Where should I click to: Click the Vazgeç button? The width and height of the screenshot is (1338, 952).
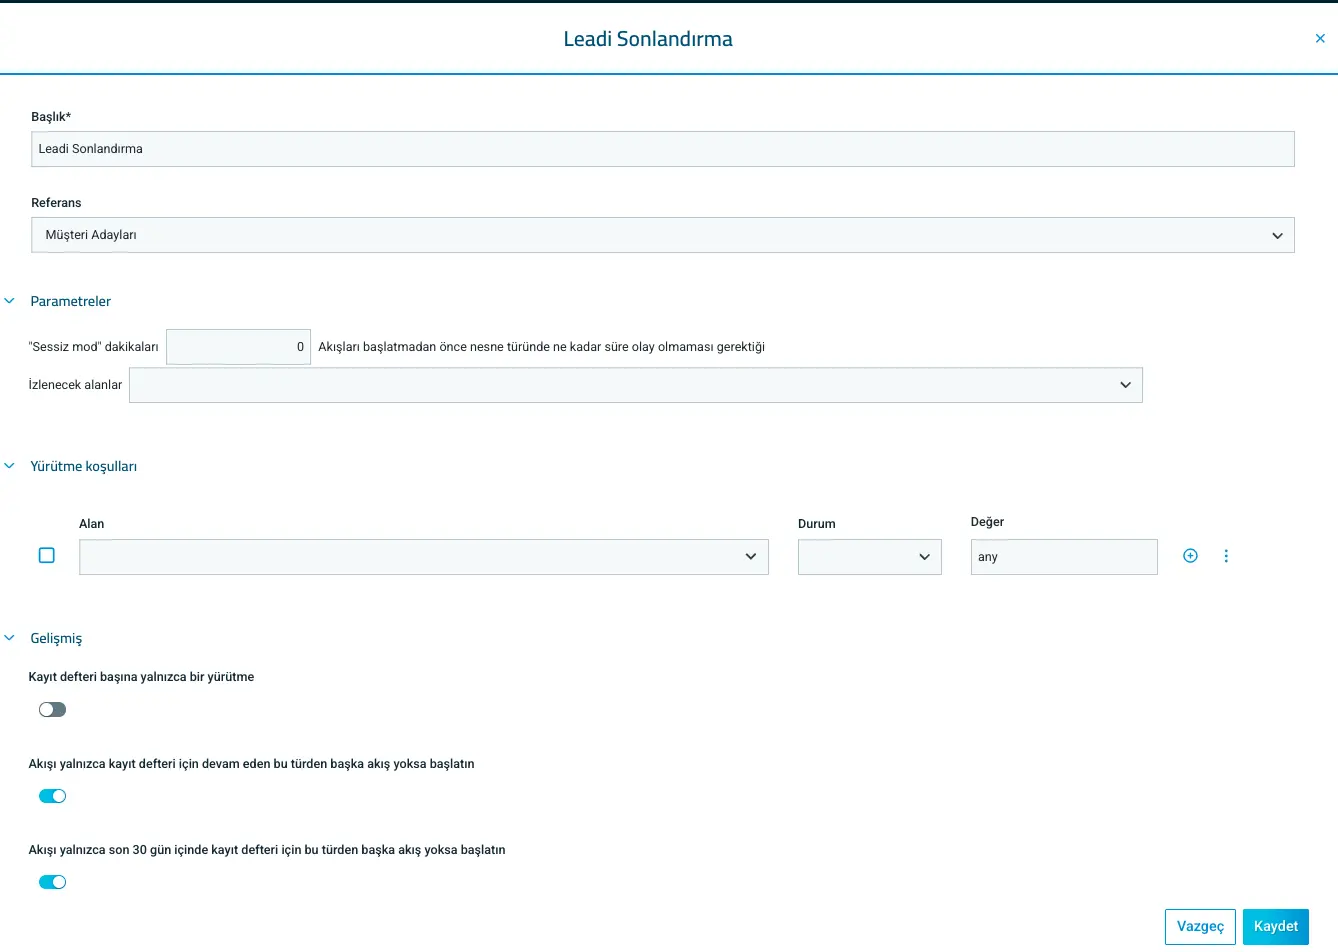coord(1201,927)
